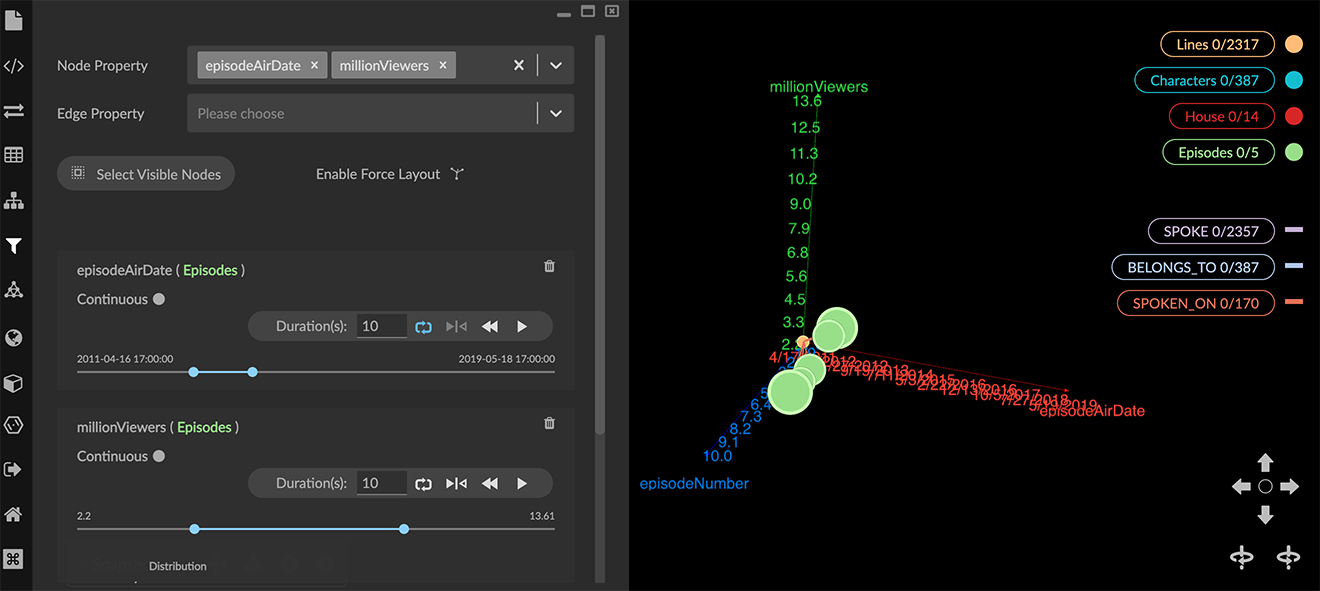Toggle the SPOKE relationship legend

(x=1211, y=231)
